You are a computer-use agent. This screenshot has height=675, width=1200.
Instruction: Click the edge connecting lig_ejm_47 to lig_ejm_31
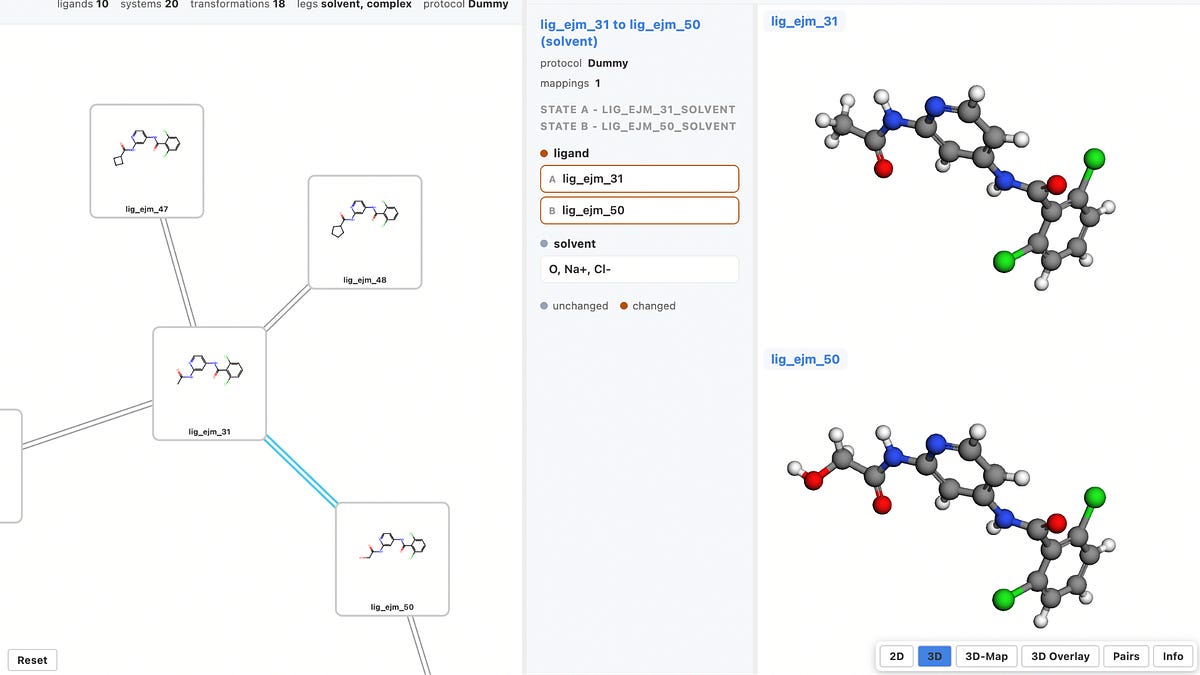pos(178,272)
